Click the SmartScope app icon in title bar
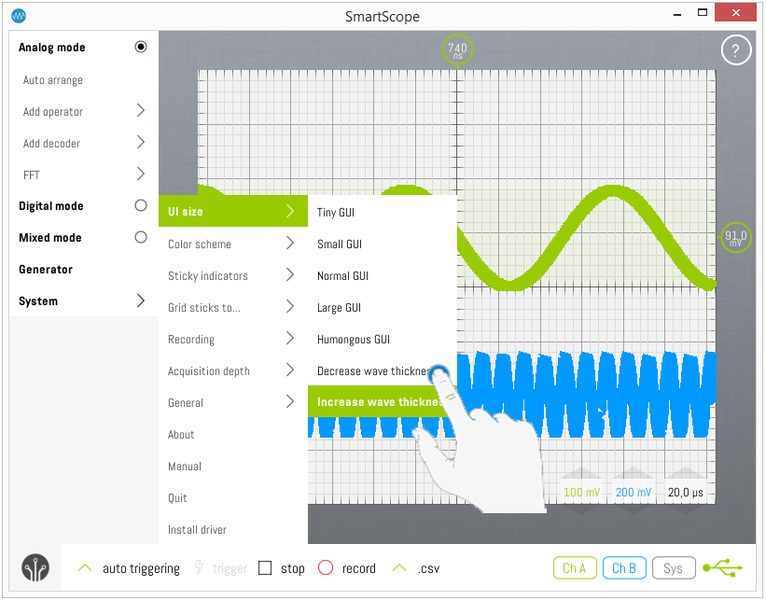Image resolution: width=766 pixels, height=600 pixels. click(x=18, y=16)
